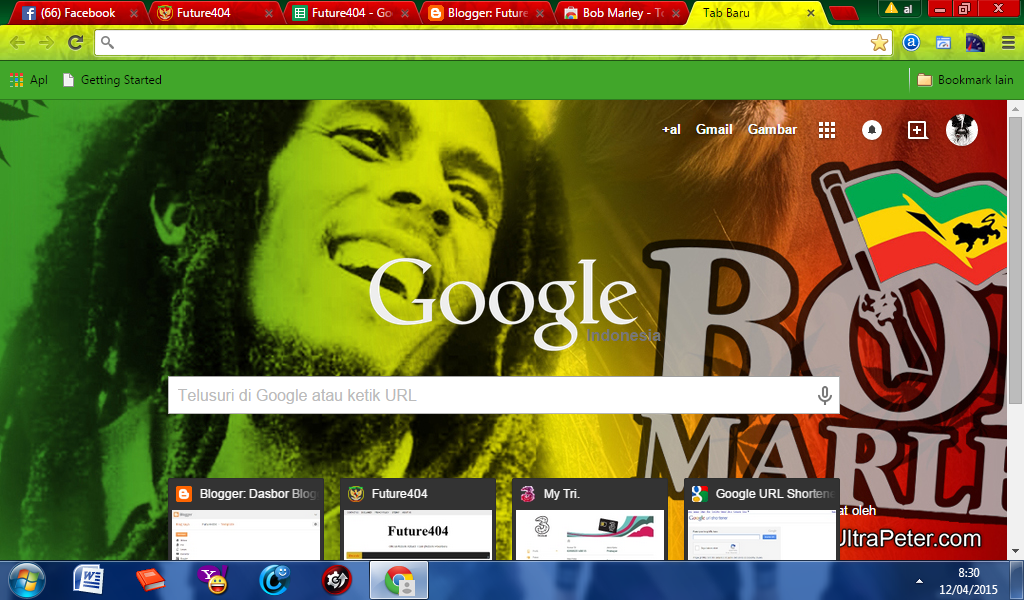
Task: Expand the Bookmark lain folder
Action: click(965, 80)
